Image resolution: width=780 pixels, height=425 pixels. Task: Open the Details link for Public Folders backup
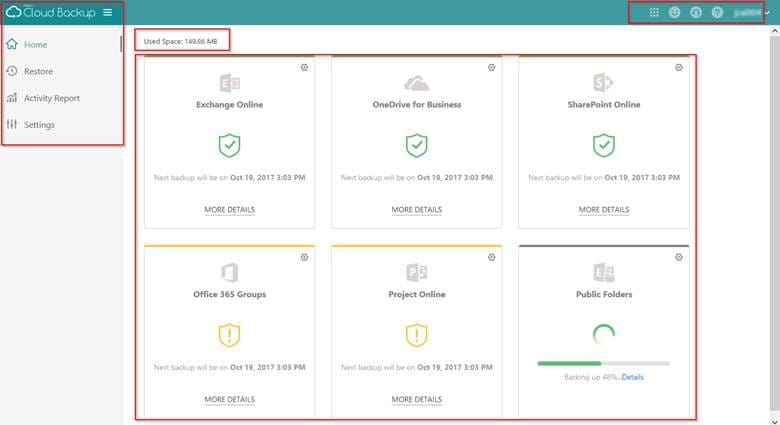[632, 377]
